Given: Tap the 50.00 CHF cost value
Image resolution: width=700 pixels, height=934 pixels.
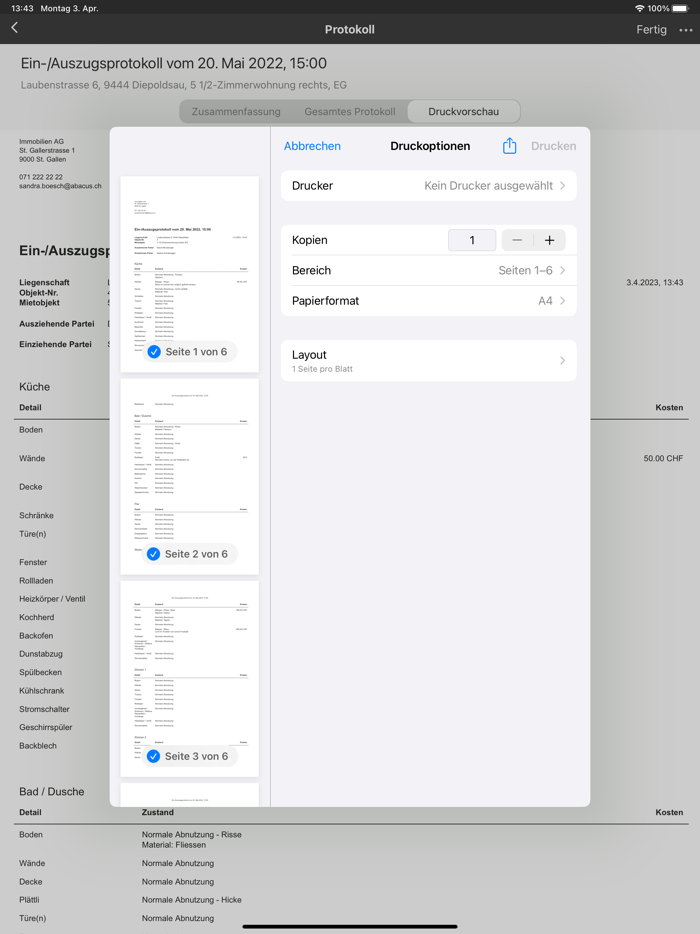Looking at the screenshot, I should [x=663, y=459].
